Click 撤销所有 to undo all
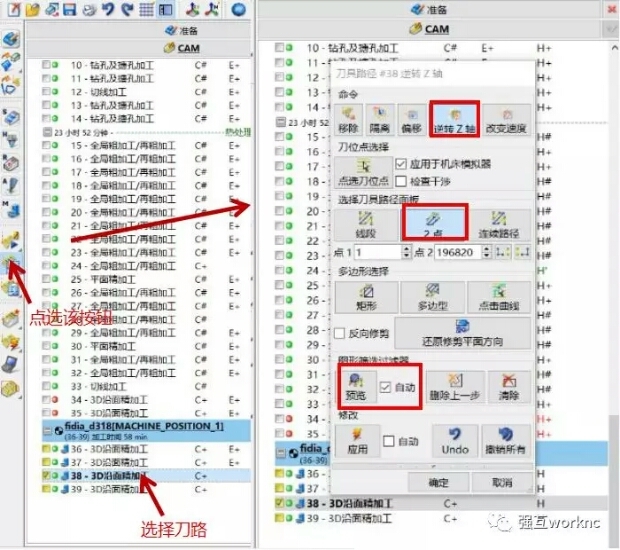 [506, 441]
